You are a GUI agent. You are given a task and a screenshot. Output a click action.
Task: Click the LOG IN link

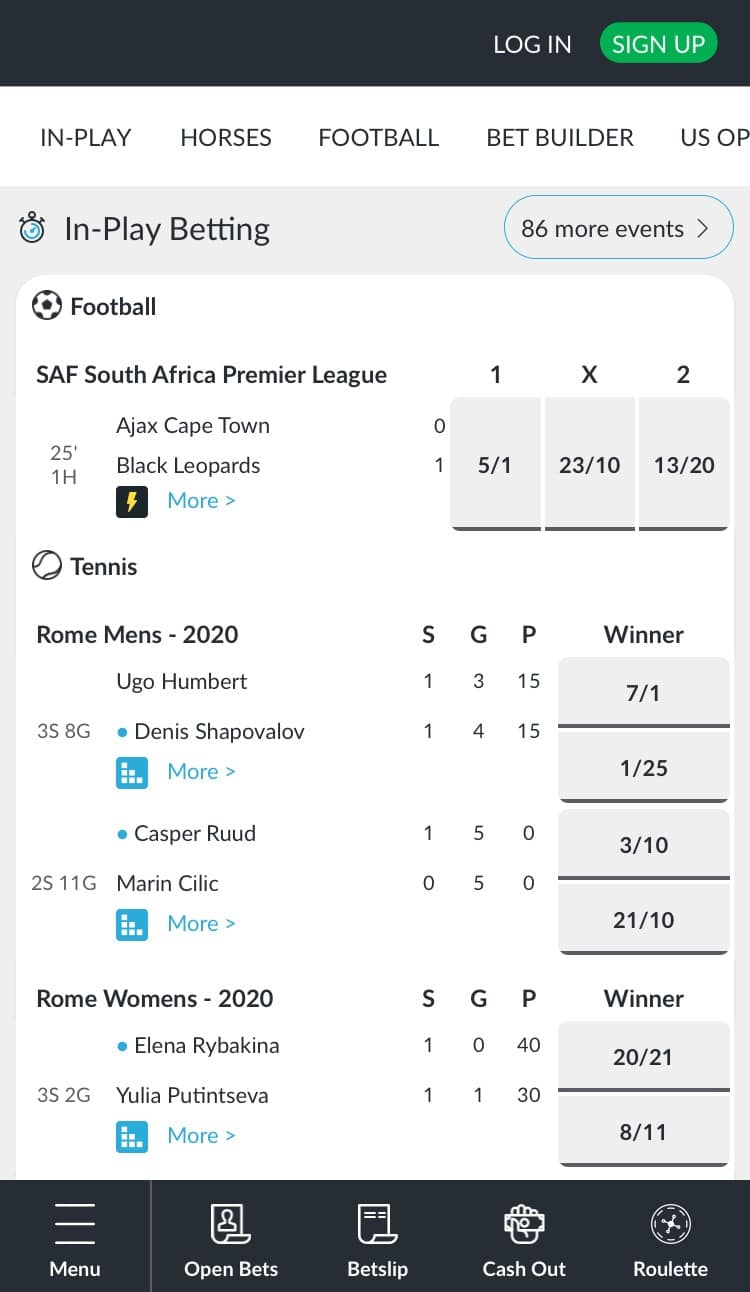[x=532, y=45]
